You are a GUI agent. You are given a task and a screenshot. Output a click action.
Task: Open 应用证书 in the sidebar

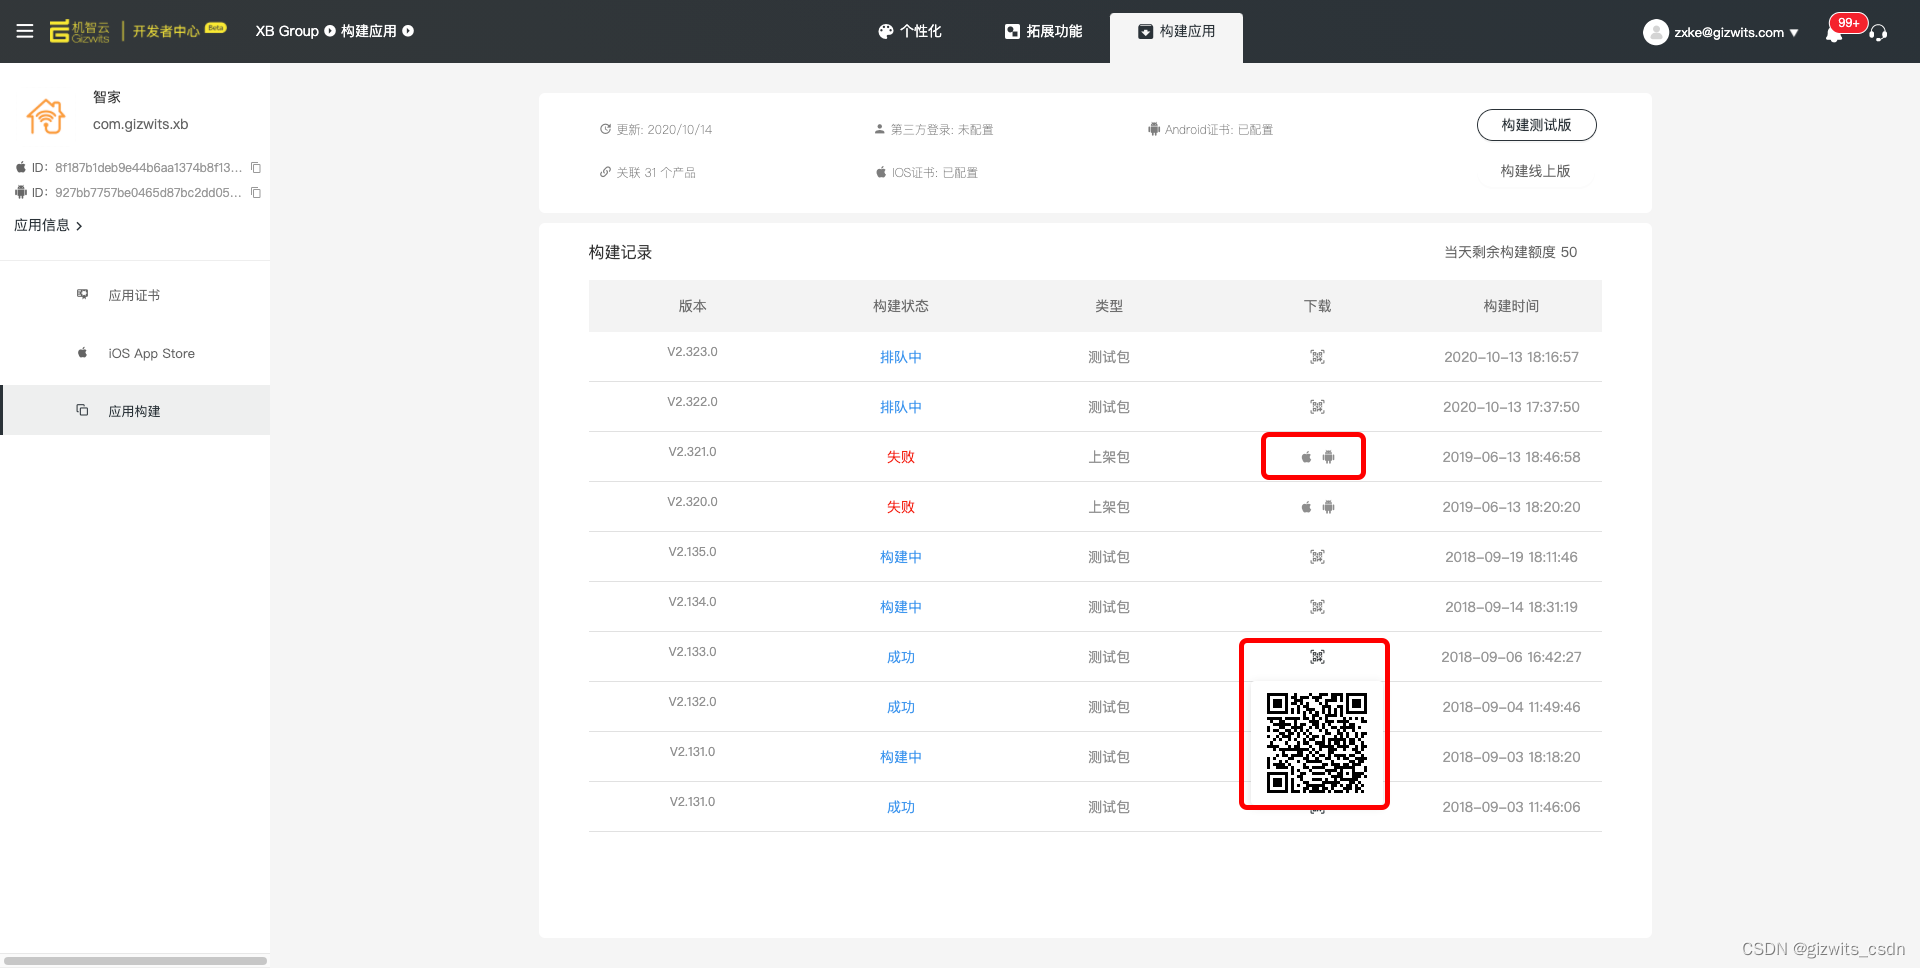(x=135, y=295)
